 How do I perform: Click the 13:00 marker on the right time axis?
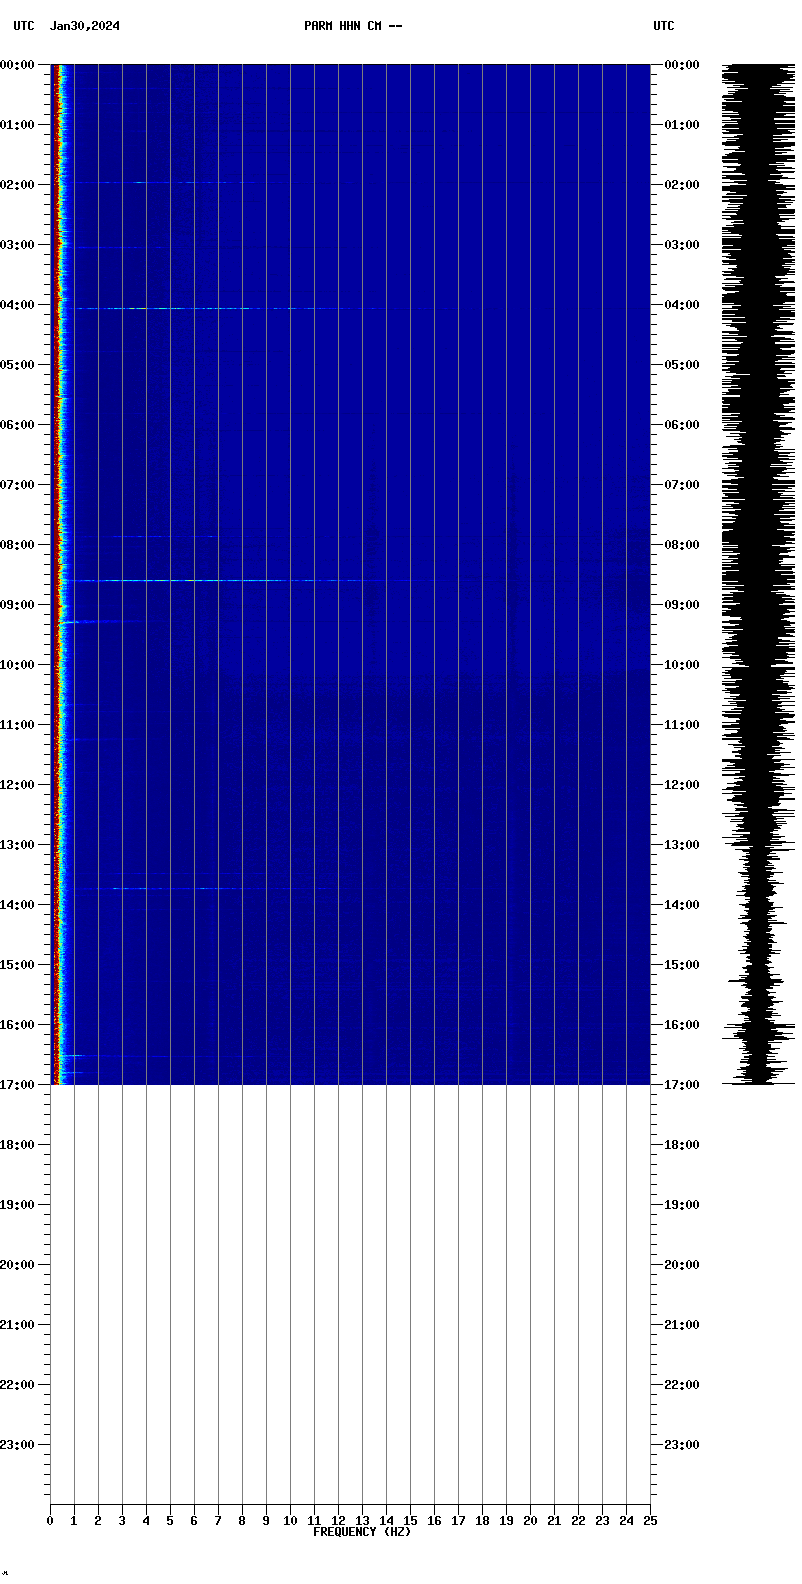(x=680, y=845)
